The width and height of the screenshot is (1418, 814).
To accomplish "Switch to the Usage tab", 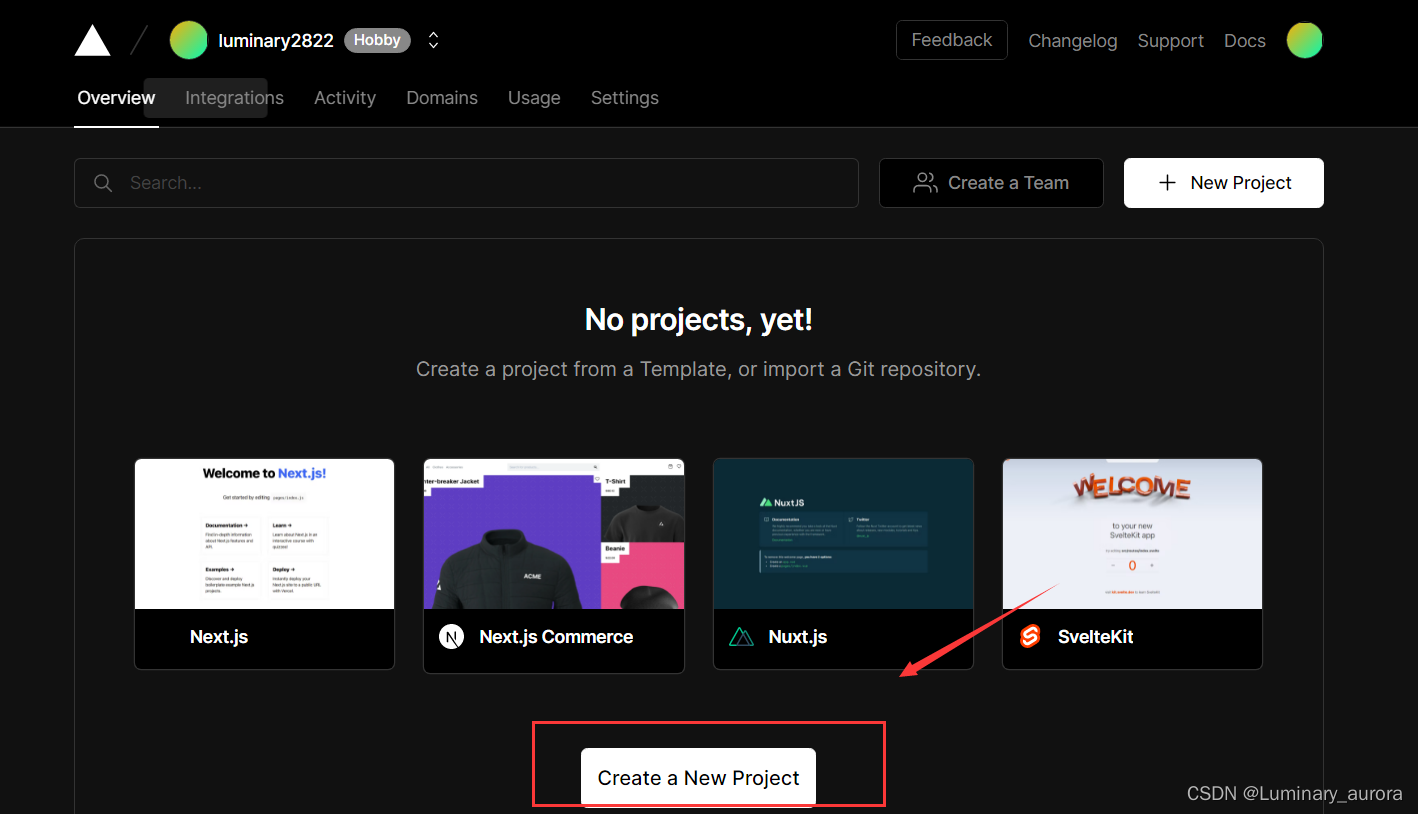I will (534, 98).
